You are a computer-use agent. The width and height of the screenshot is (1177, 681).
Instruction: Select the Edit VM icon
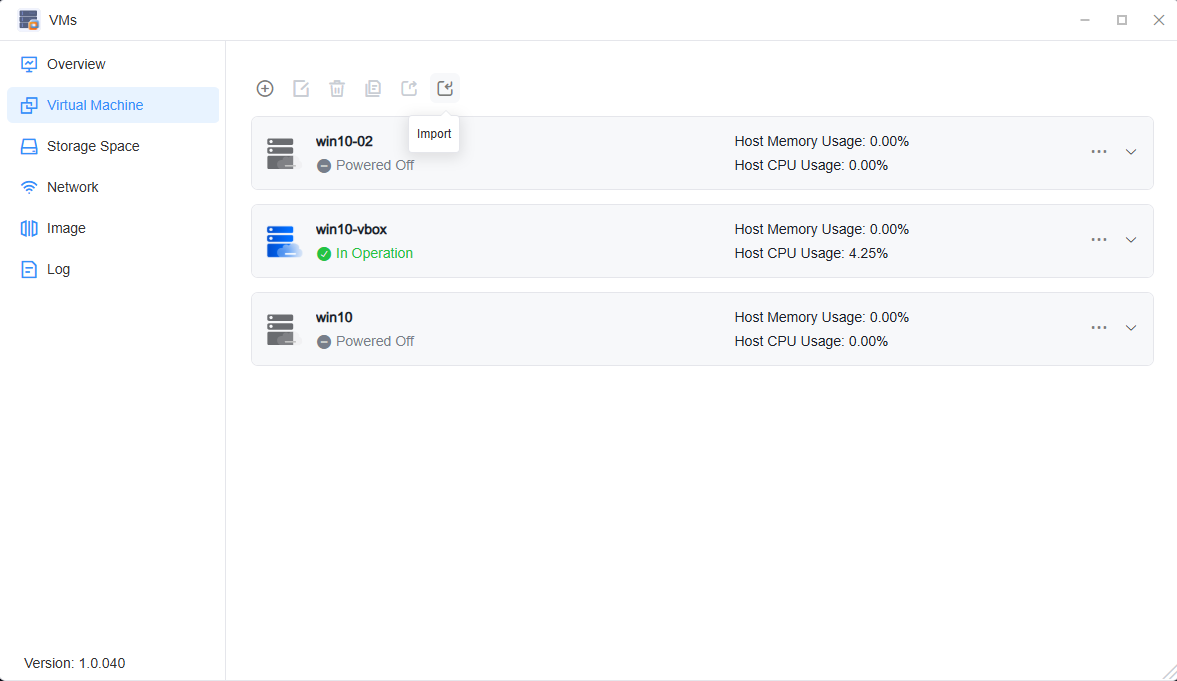[x=301, y=88]
